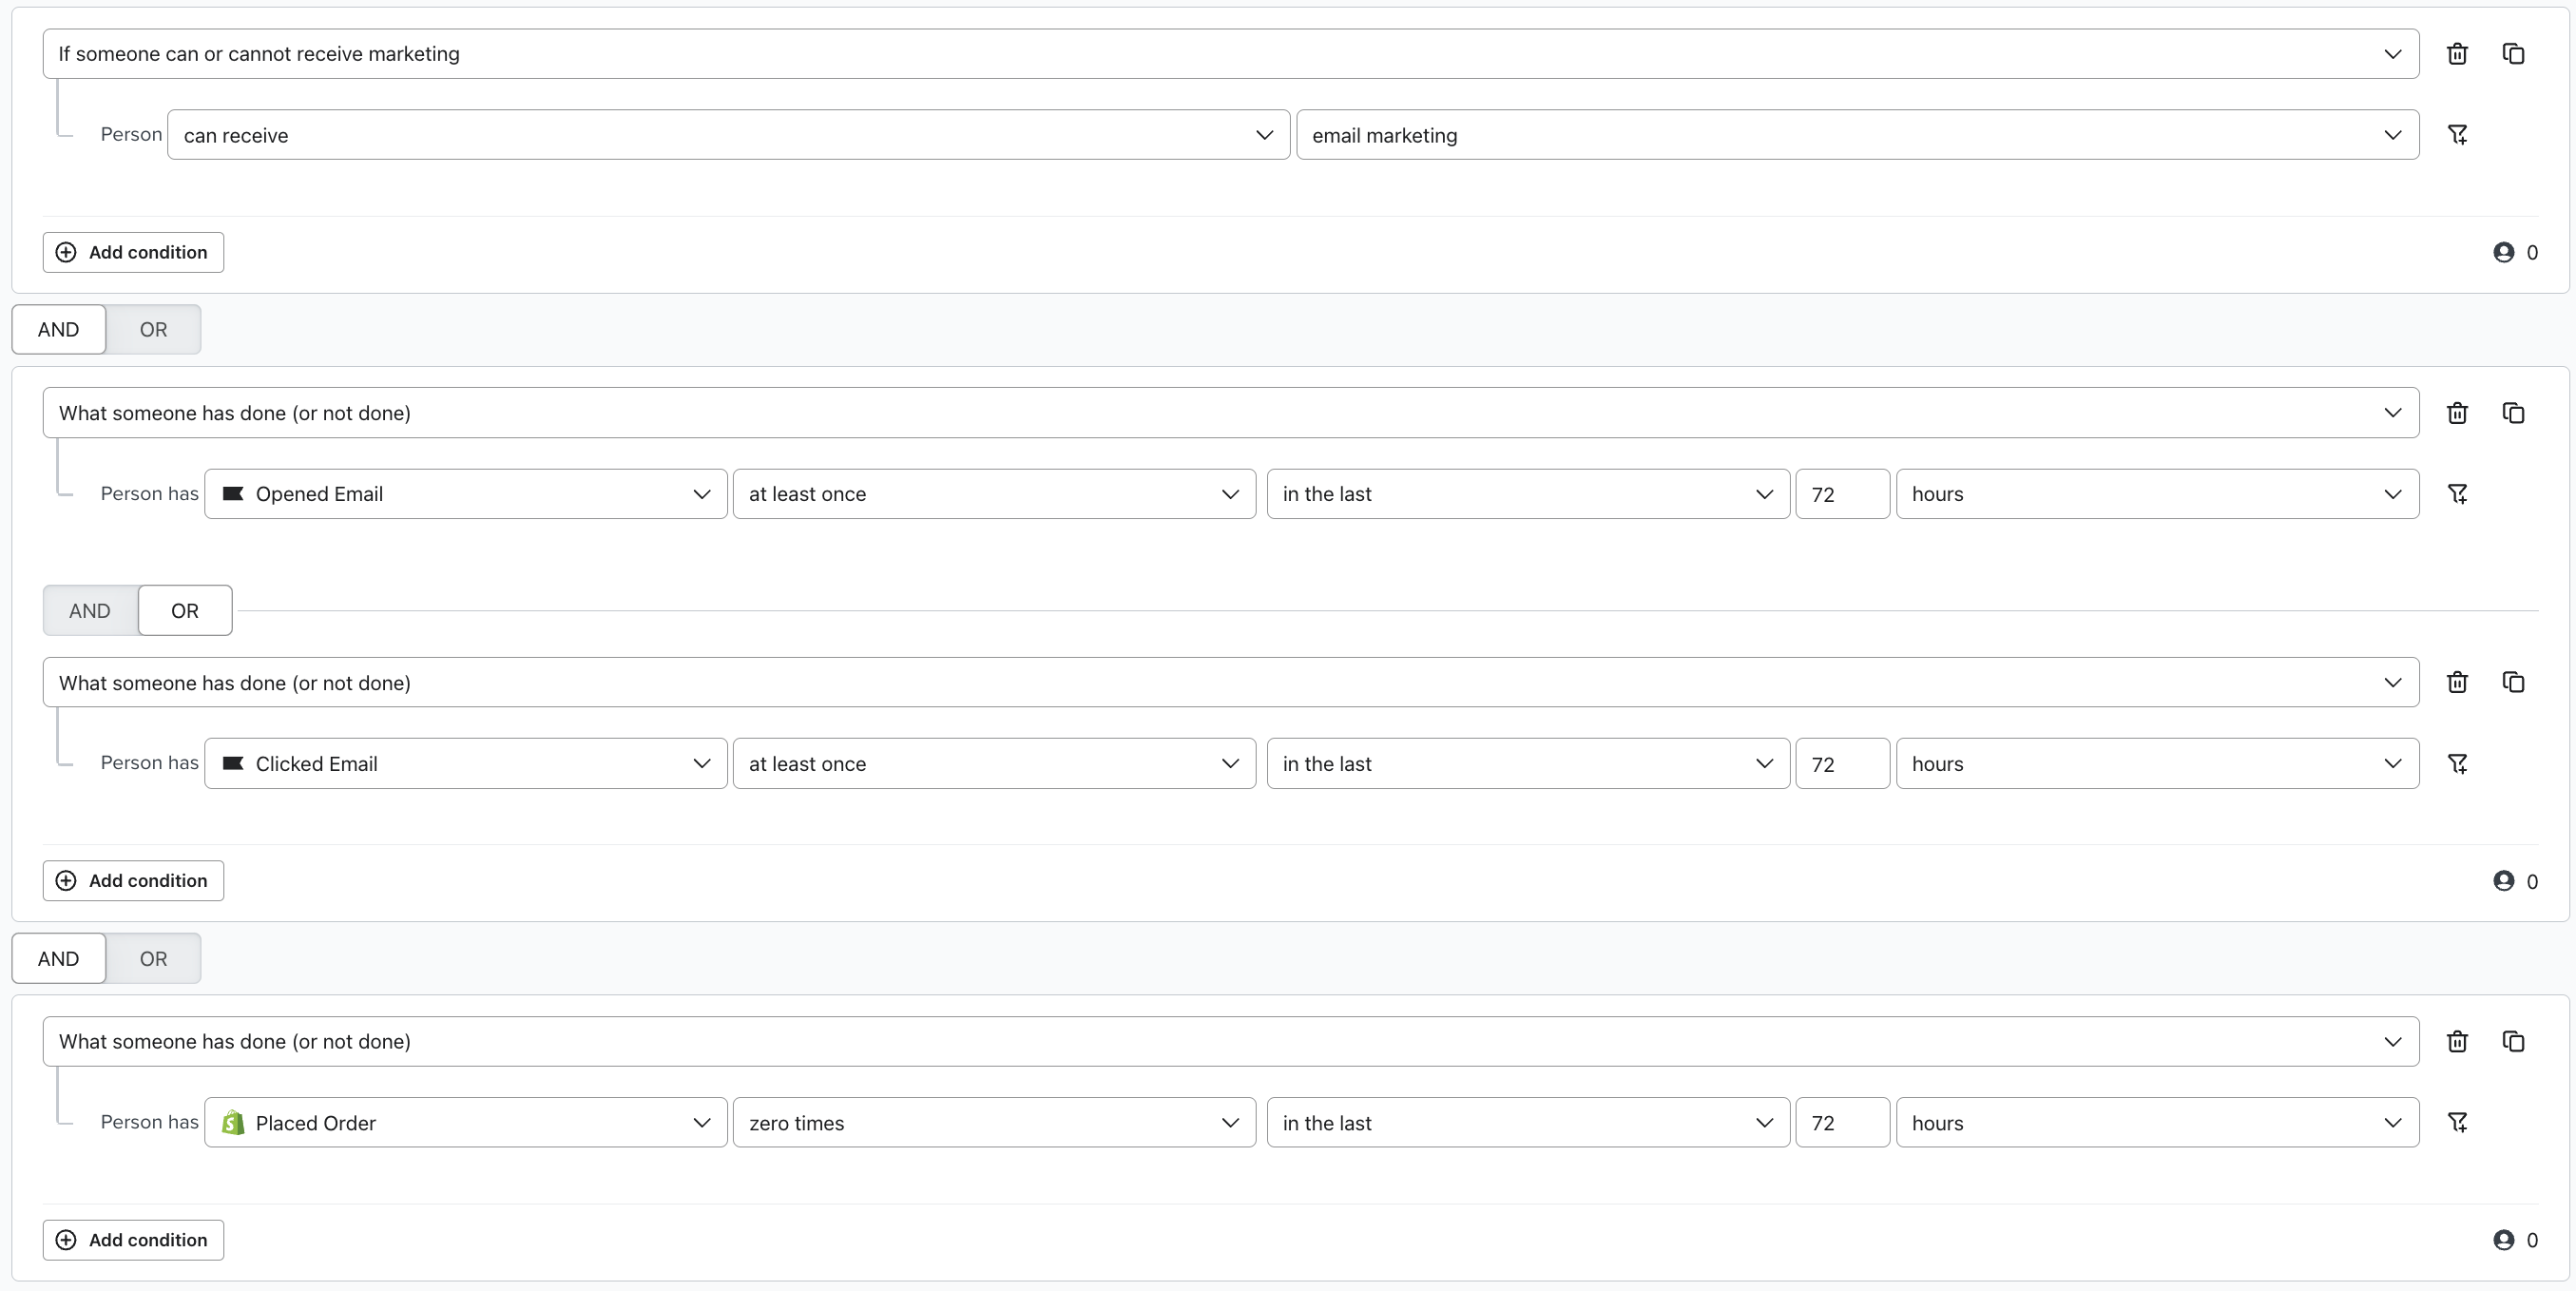Expand the 'zero times' frequency dropdown
Screen dimensions: 2576x1291
tap(993, 1123)
